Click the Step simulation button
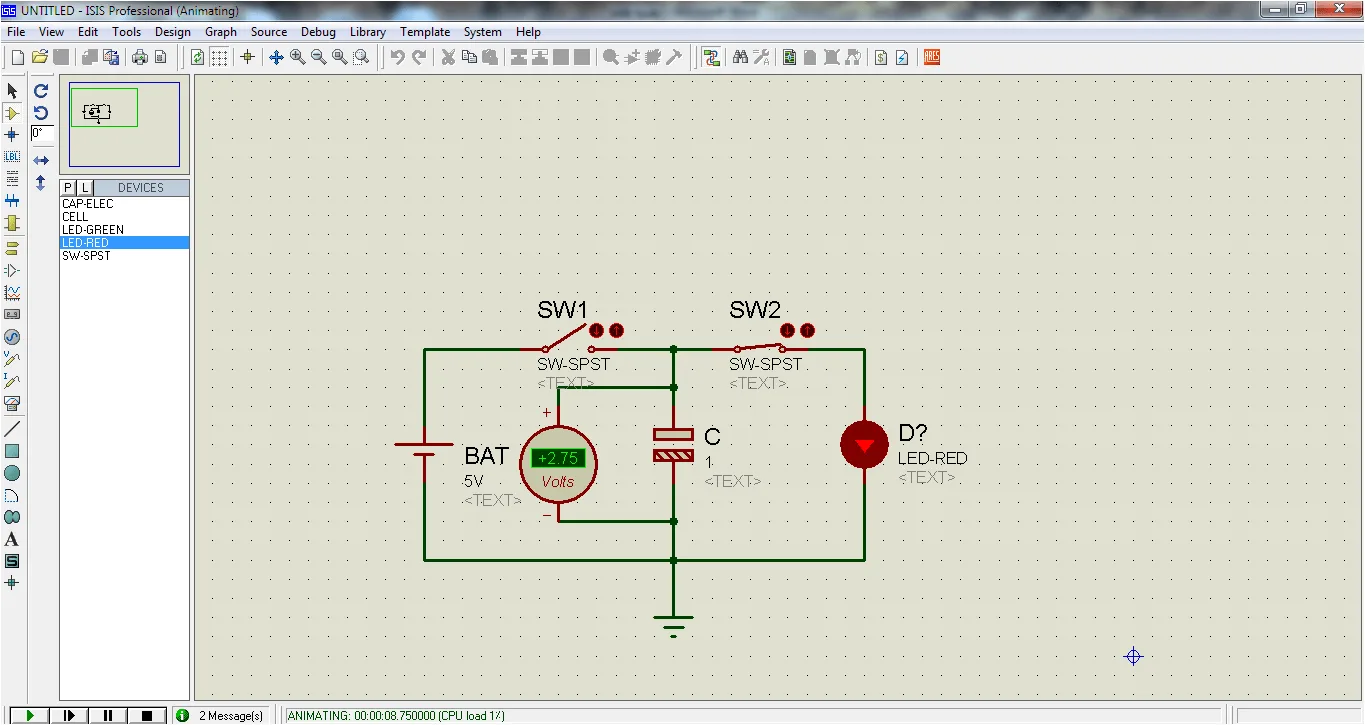Viewport: 1365px width, 725px height. (x=69, y=715)
